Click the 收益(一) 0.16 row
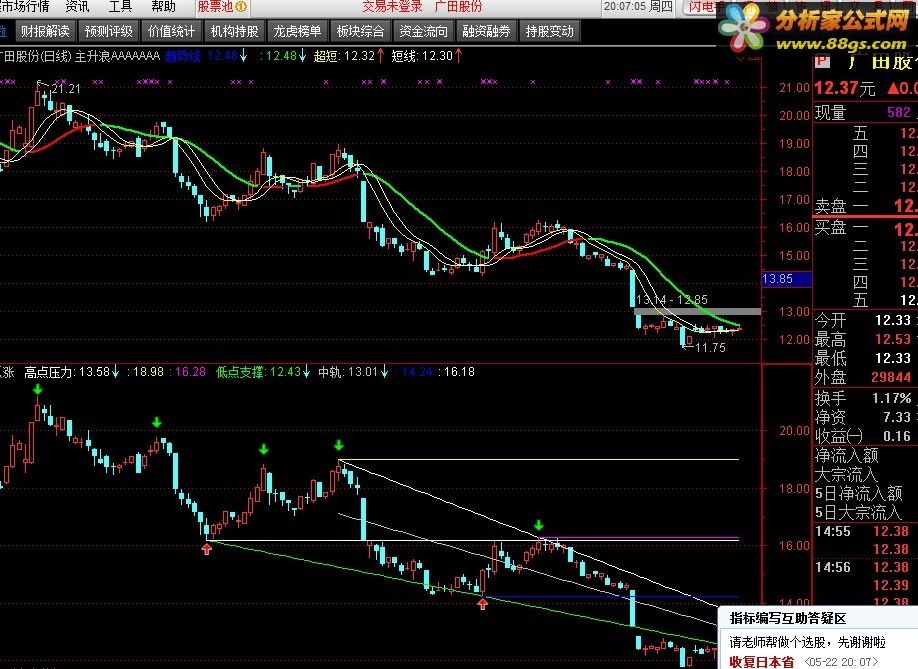 tap(866, 436)
